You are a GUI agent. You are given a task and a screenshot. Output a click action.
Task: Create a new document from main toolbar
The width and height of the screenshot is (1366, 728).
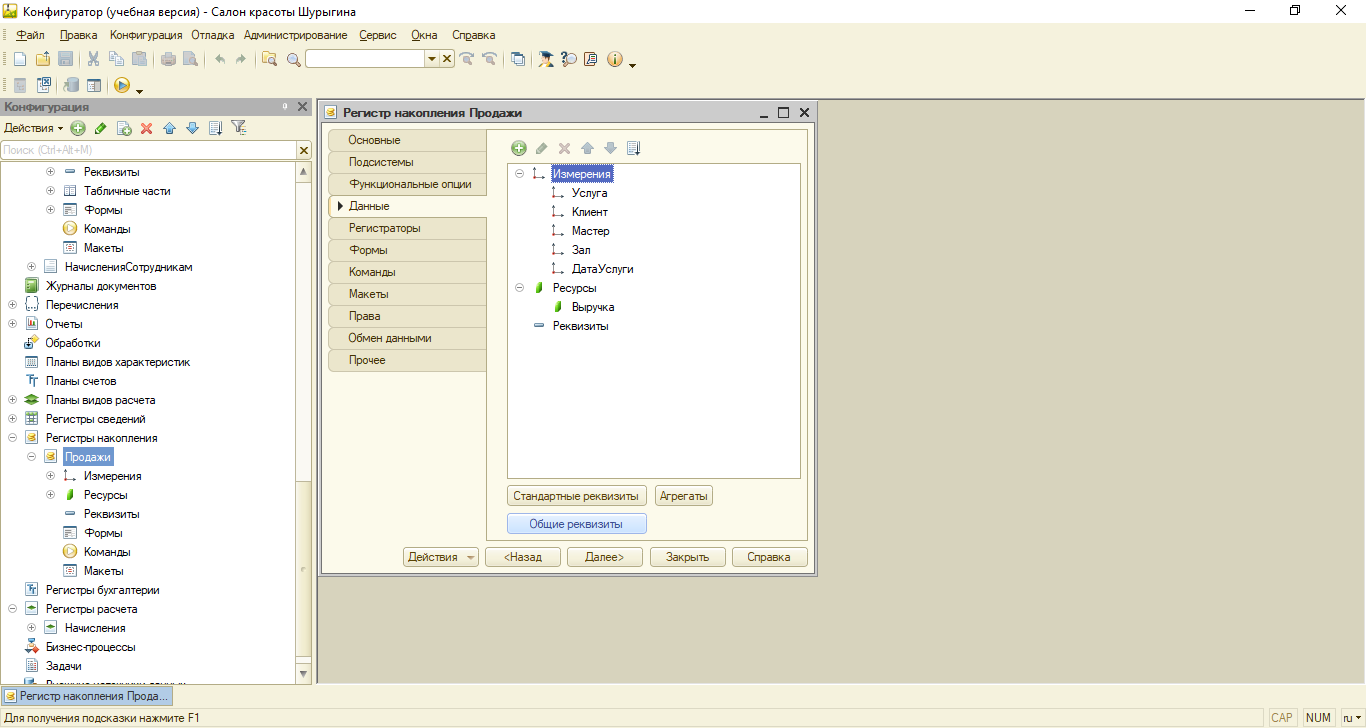click(x=20, y=59)
